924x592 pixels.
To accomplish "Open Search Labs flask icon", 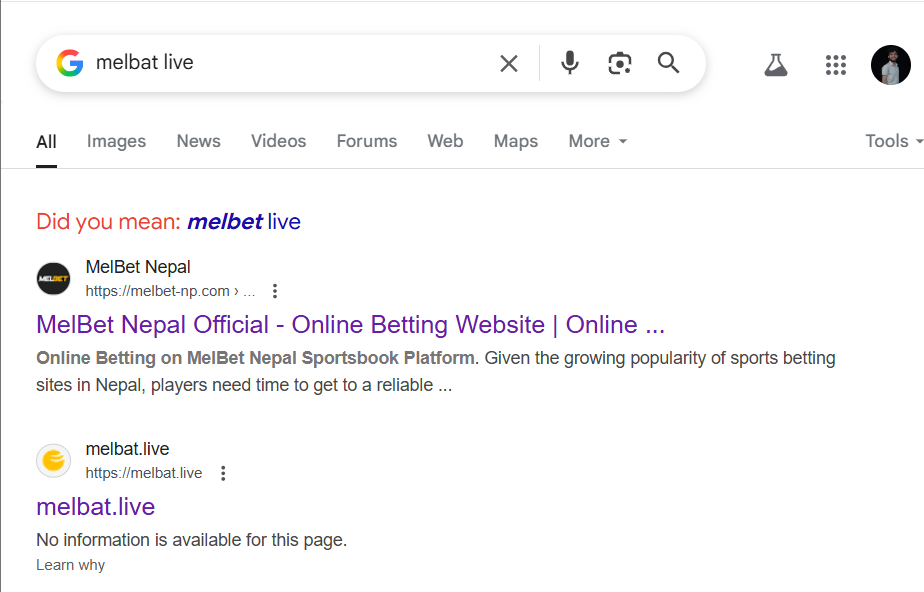I will 776,65.
